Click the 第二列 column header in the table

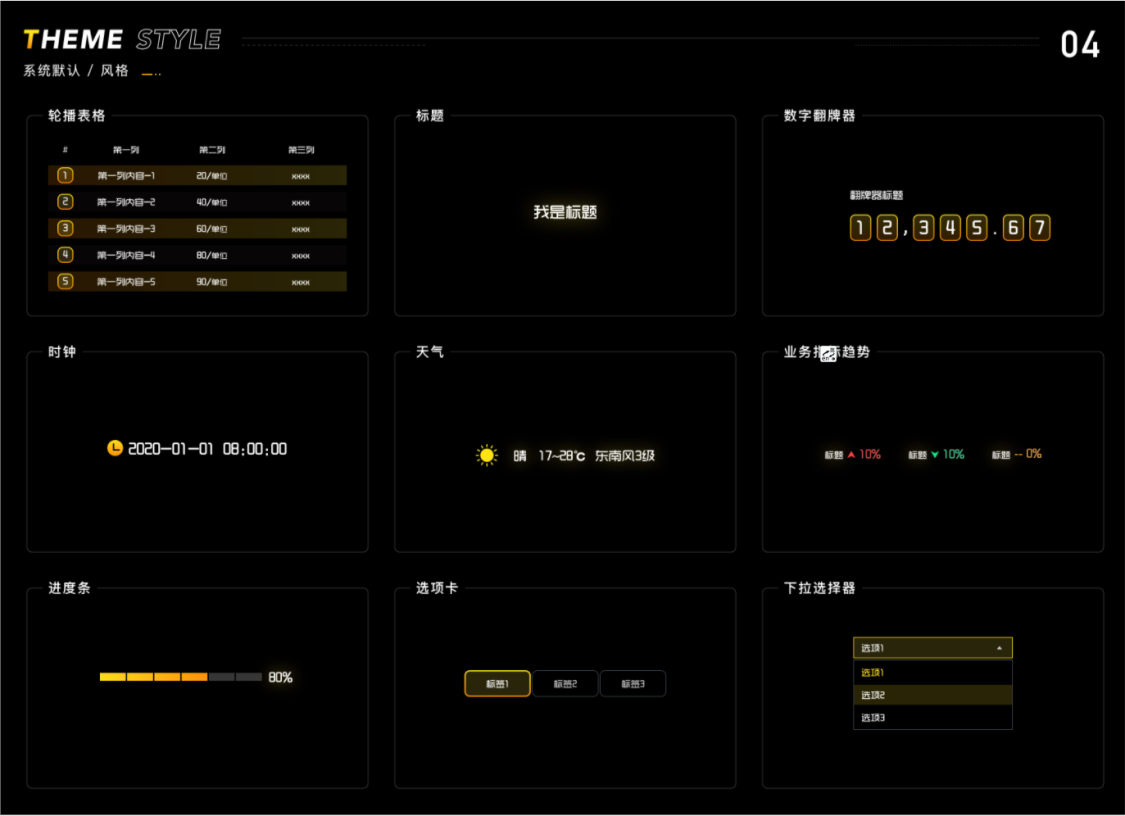(212, 150)
